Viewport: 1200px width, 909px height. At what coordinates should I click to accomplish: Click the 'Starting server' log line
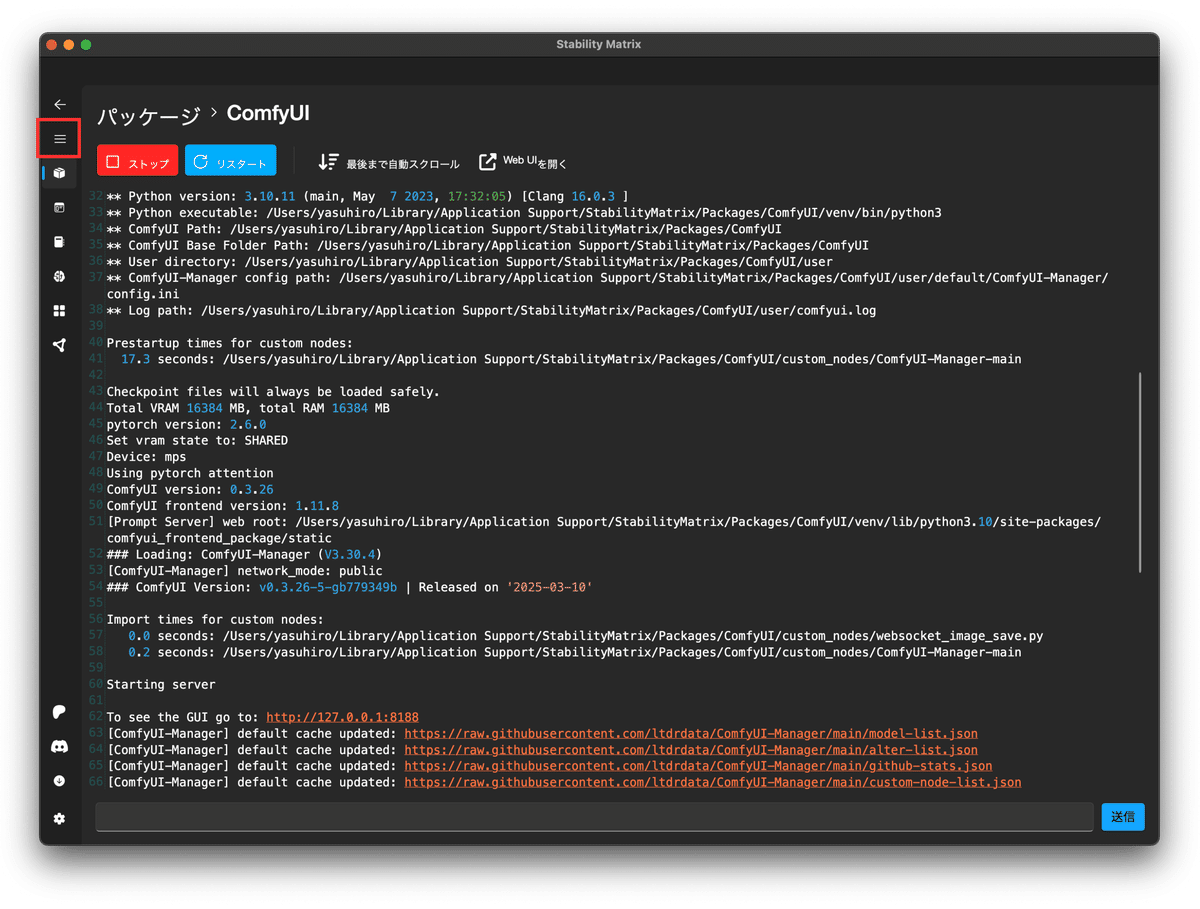(x=160, y=685)
